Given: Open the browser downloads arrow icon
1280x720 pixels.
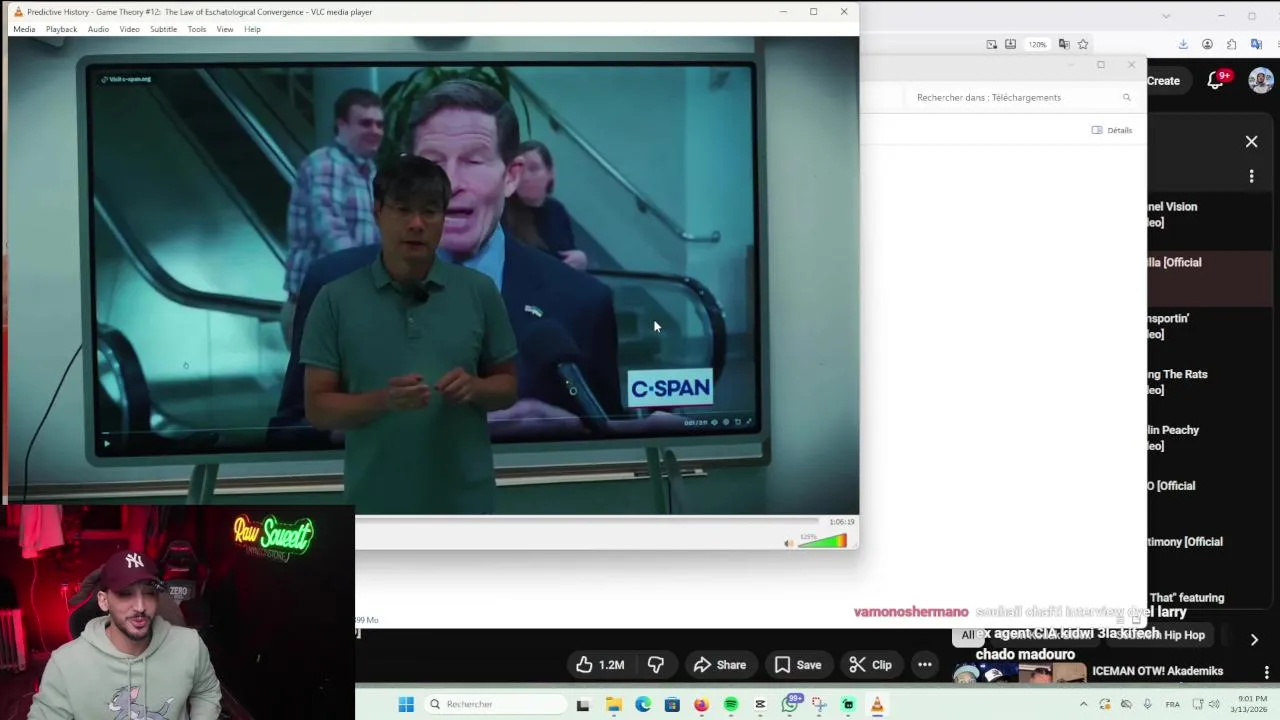Looking at the screenshot, I should (x=1184, y=44).
